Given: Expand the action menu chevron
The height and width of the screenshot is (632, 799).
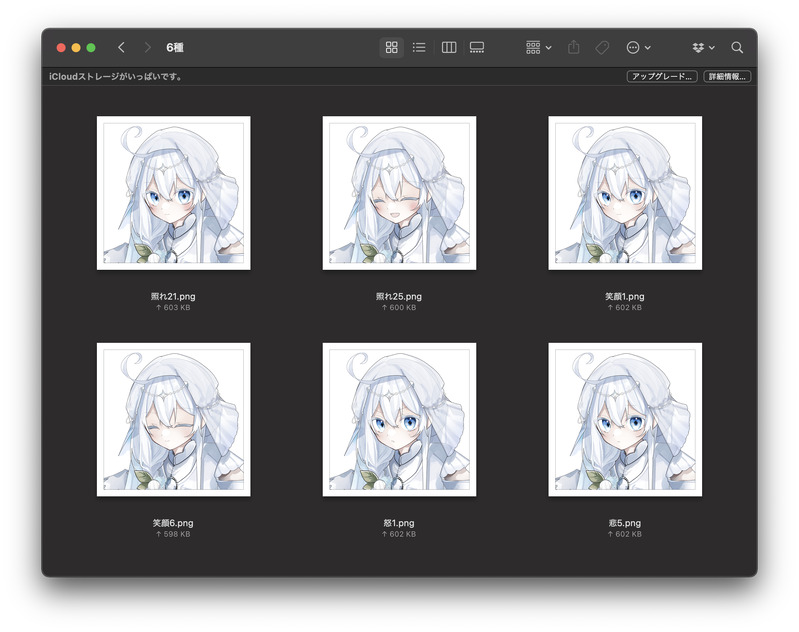Looking at the screenshot, I should coord(648,48).
